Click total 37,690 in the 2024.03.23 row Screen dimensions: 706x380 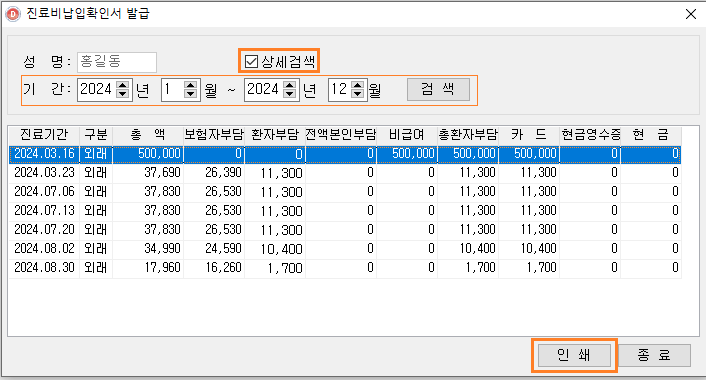pyautogui.click(x=162, y=172)
